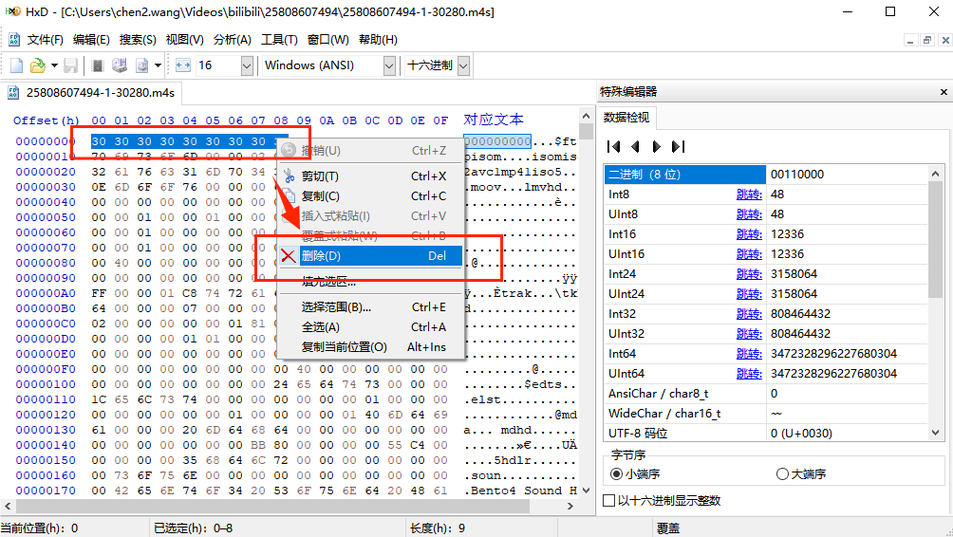Viewport: 953px width, 537px height.
Task: Click the Open disk drive icon
Action: [119, 66]
